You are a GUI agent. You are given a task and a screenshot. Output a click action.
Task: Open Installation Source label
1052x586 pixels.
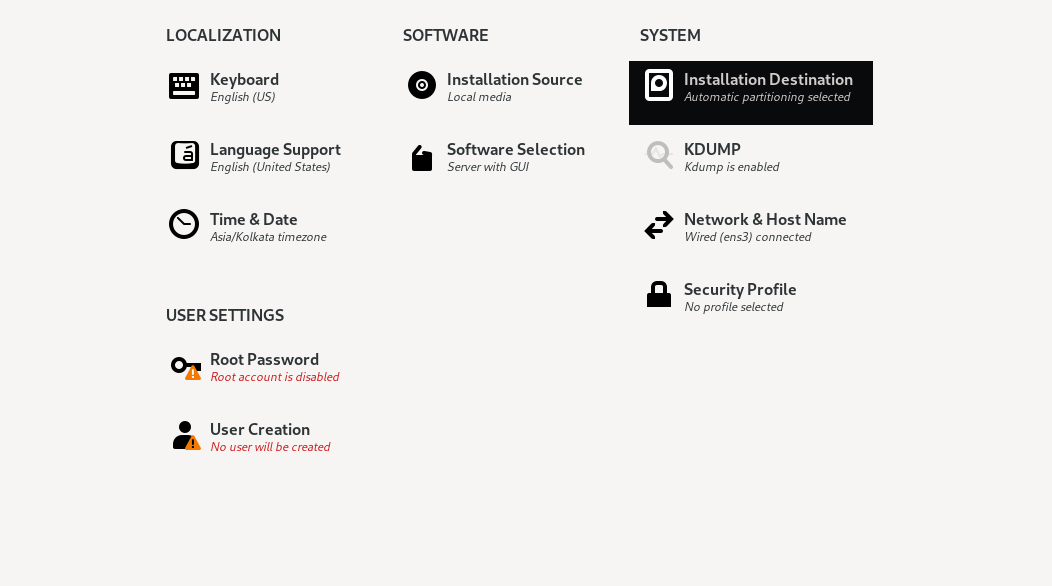pos(514,79)
